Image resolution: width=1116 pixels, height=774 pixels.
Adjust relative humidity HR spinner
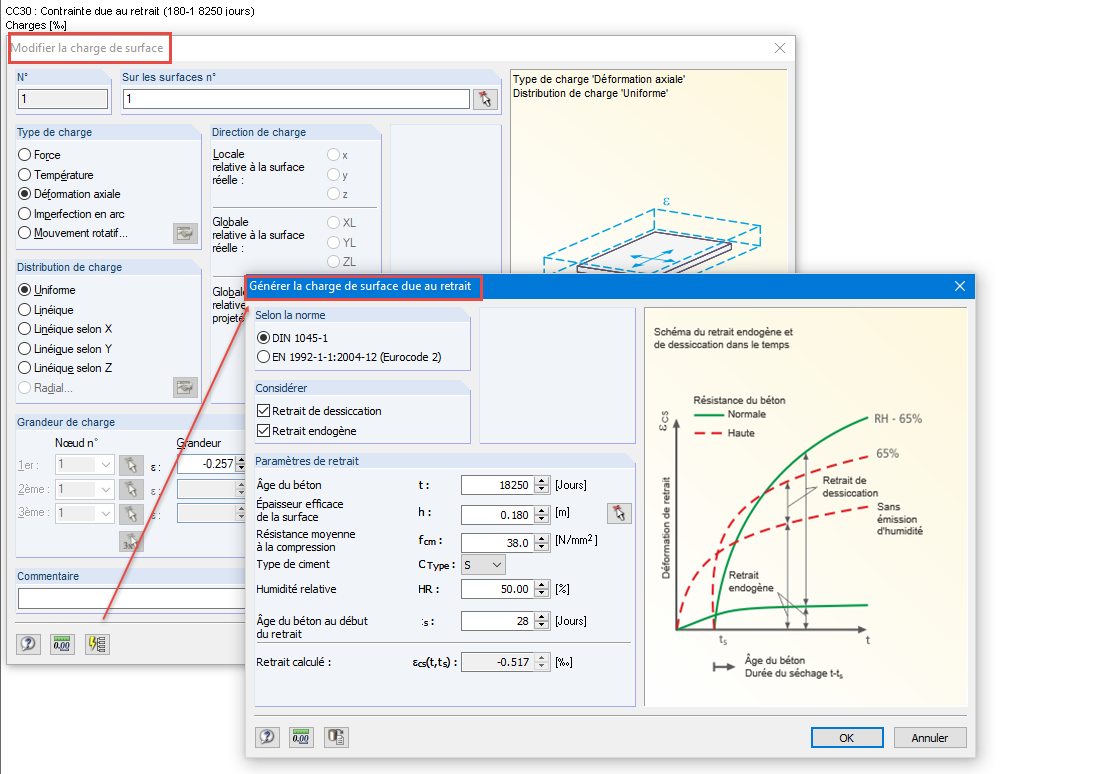click(x=542, y=589)
